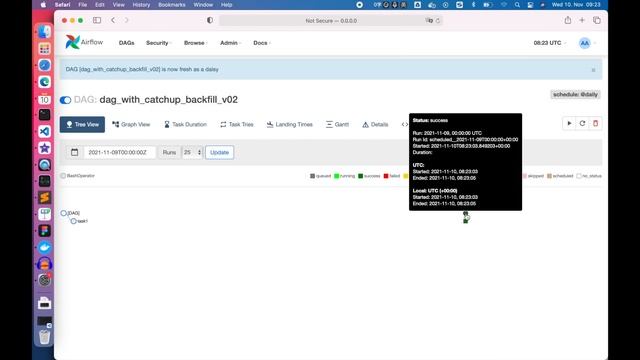Click the skipped status legend swatch
The width and height of the screenshot is (640, 360).
pos(524,176)
